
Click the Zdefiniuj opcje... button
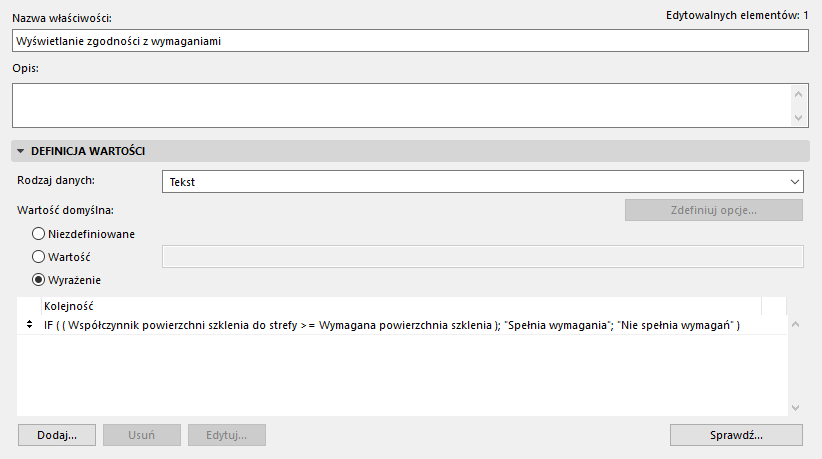click(713, 210)
